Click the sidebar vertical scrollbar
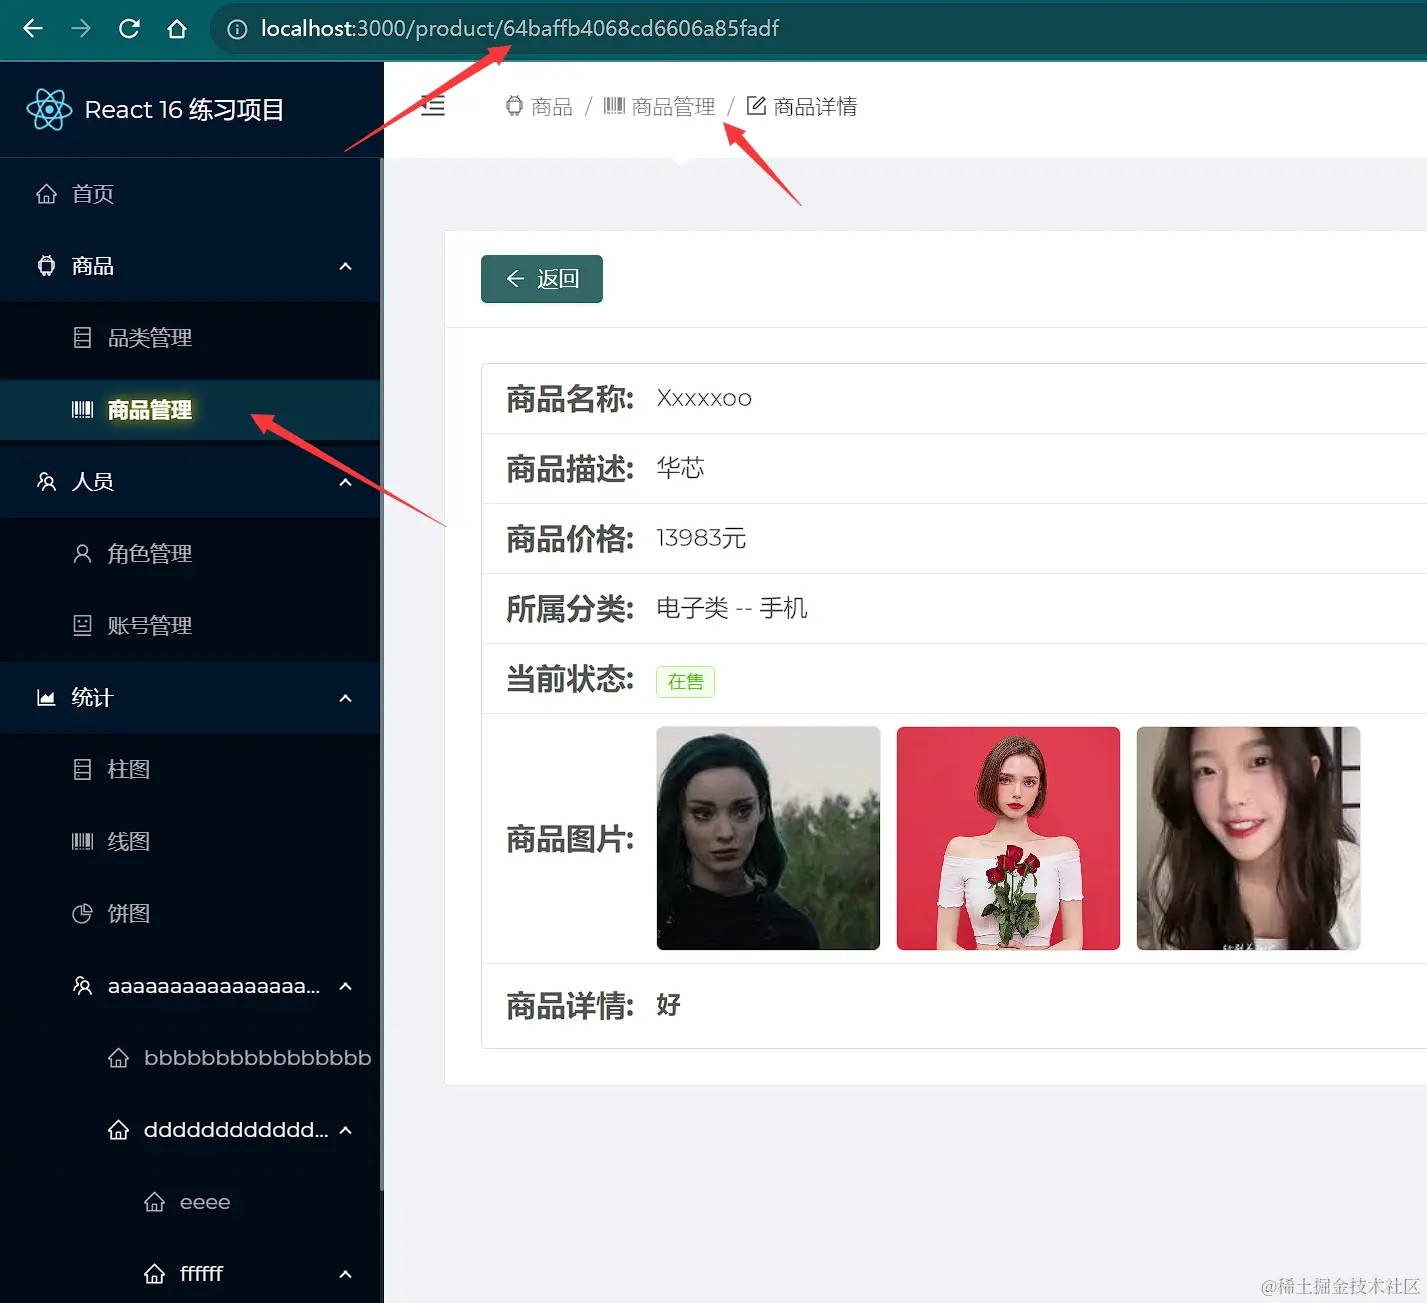The image size is (1427, 1303). click(382, 676)
